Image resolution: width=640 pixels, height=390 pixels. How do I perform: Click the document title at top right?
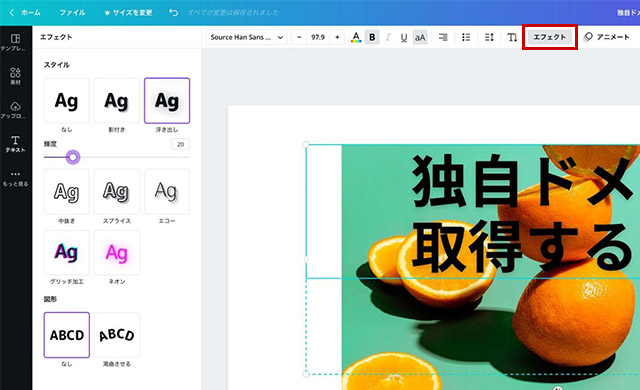(628, 13)
